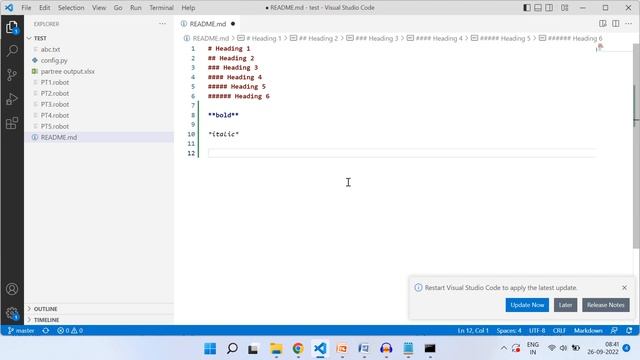640x360 pixels.
Task: Split the editor to the right
Action: click(616, 24)
